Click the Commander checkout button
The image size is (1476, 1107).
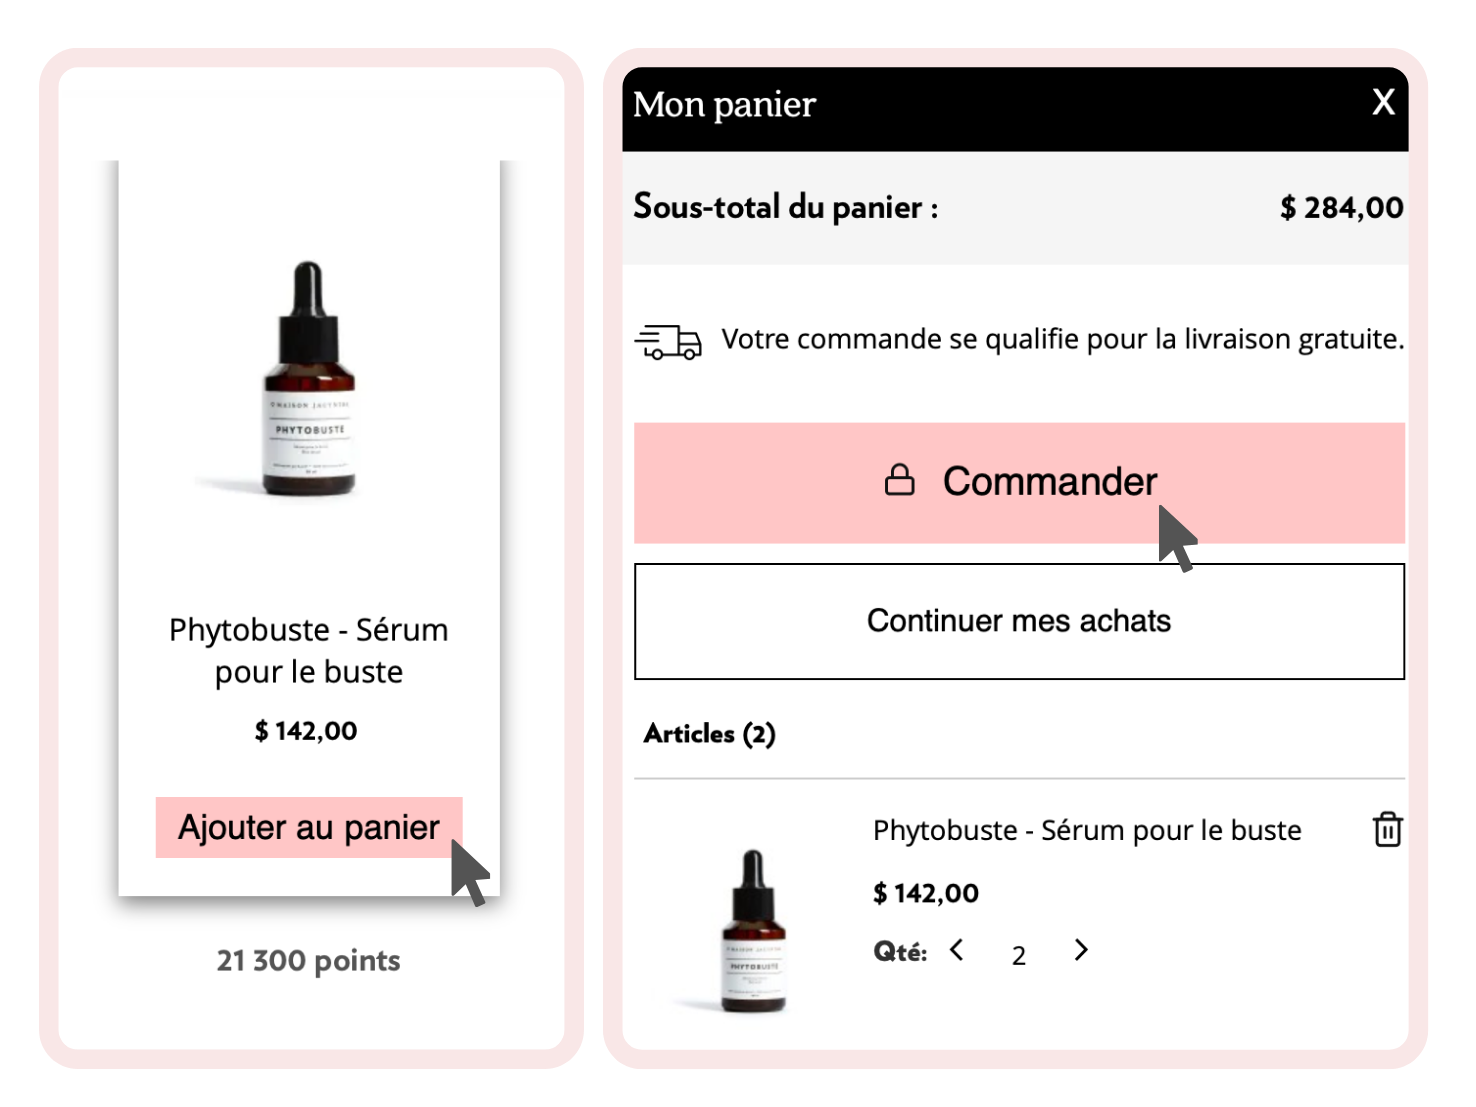pos(1019,483)
